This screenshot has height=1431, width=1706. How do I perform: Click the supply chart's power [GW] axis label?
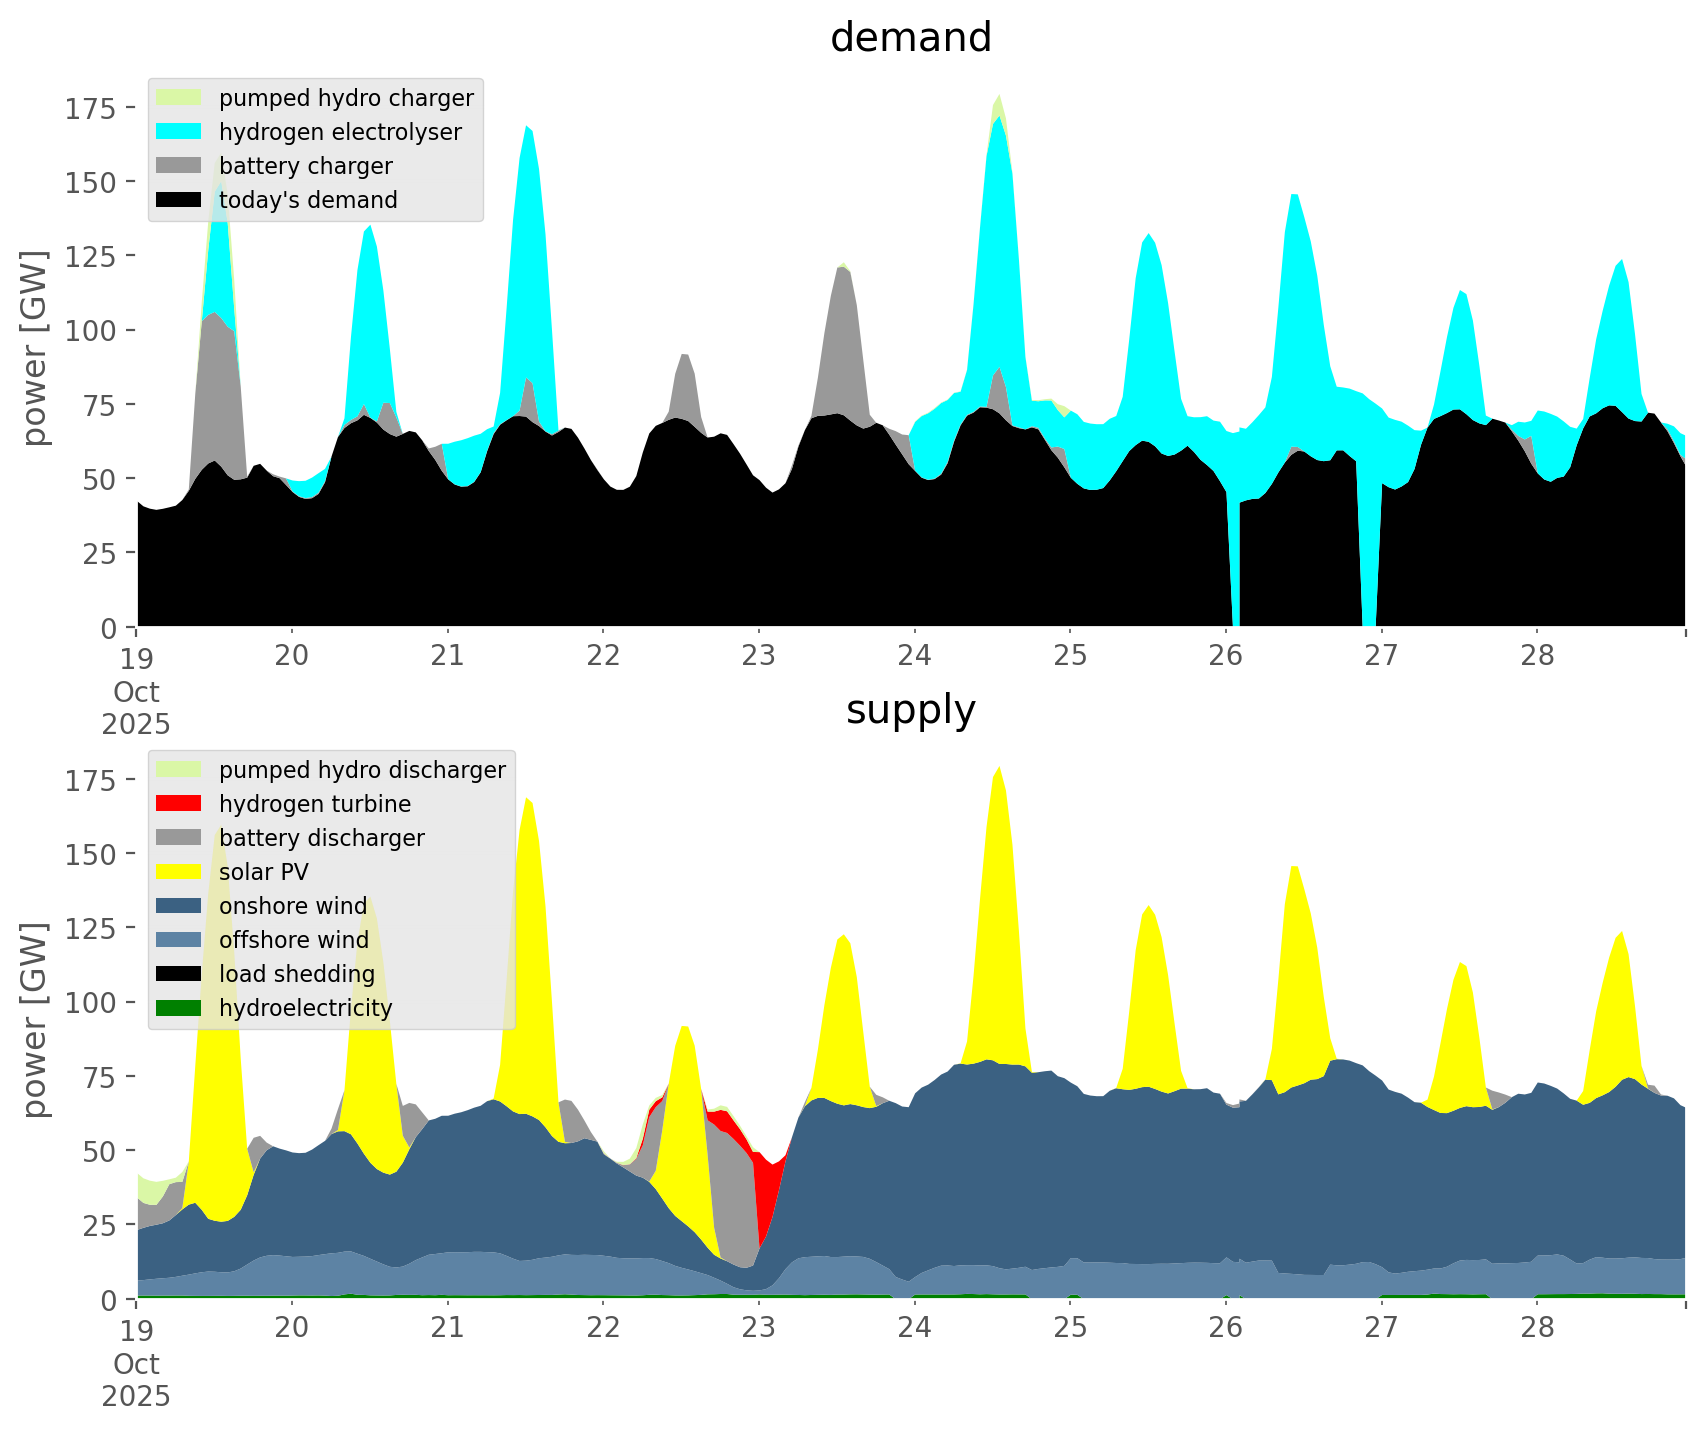click(35, 1020)
